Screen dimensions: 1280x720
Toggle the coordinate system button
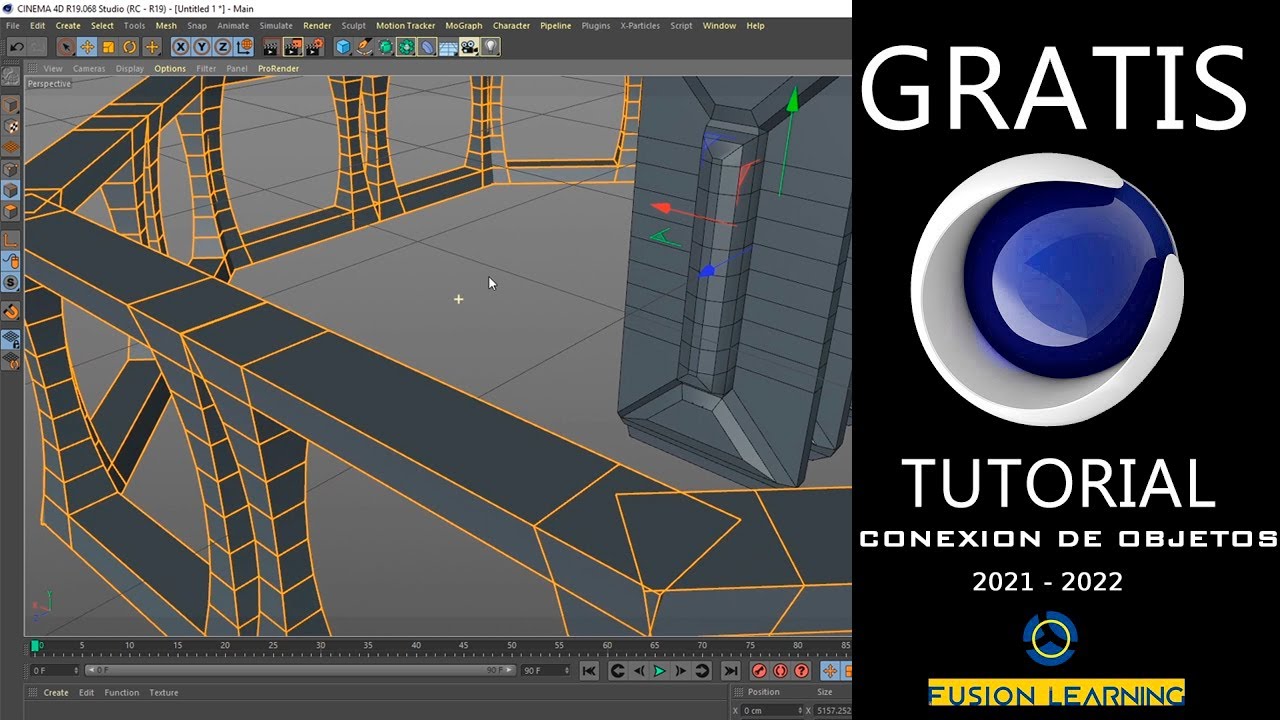[243, 46]
